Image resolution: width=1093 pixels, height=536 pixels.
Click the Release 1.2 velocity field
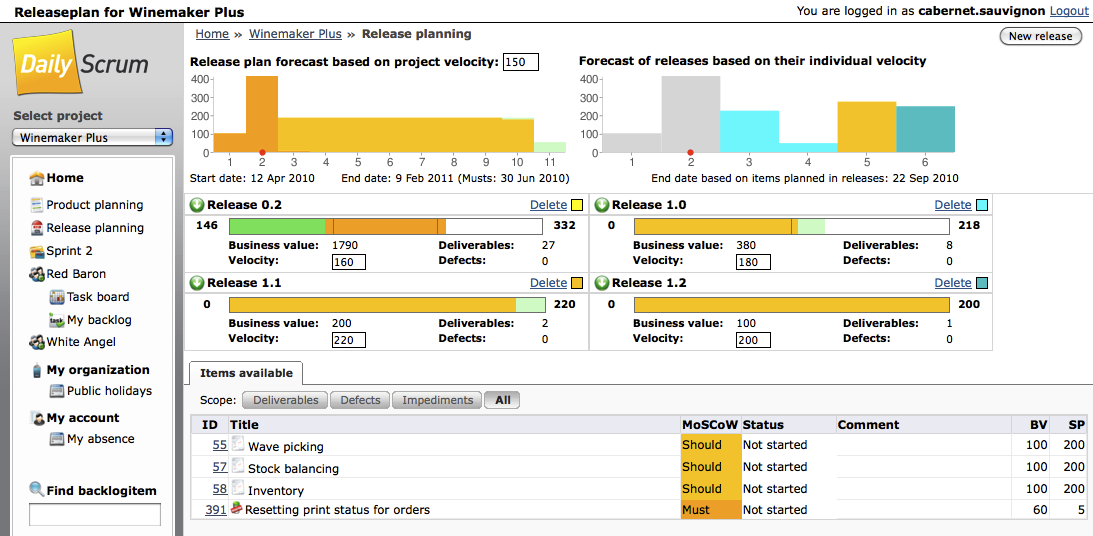point(753,340)
